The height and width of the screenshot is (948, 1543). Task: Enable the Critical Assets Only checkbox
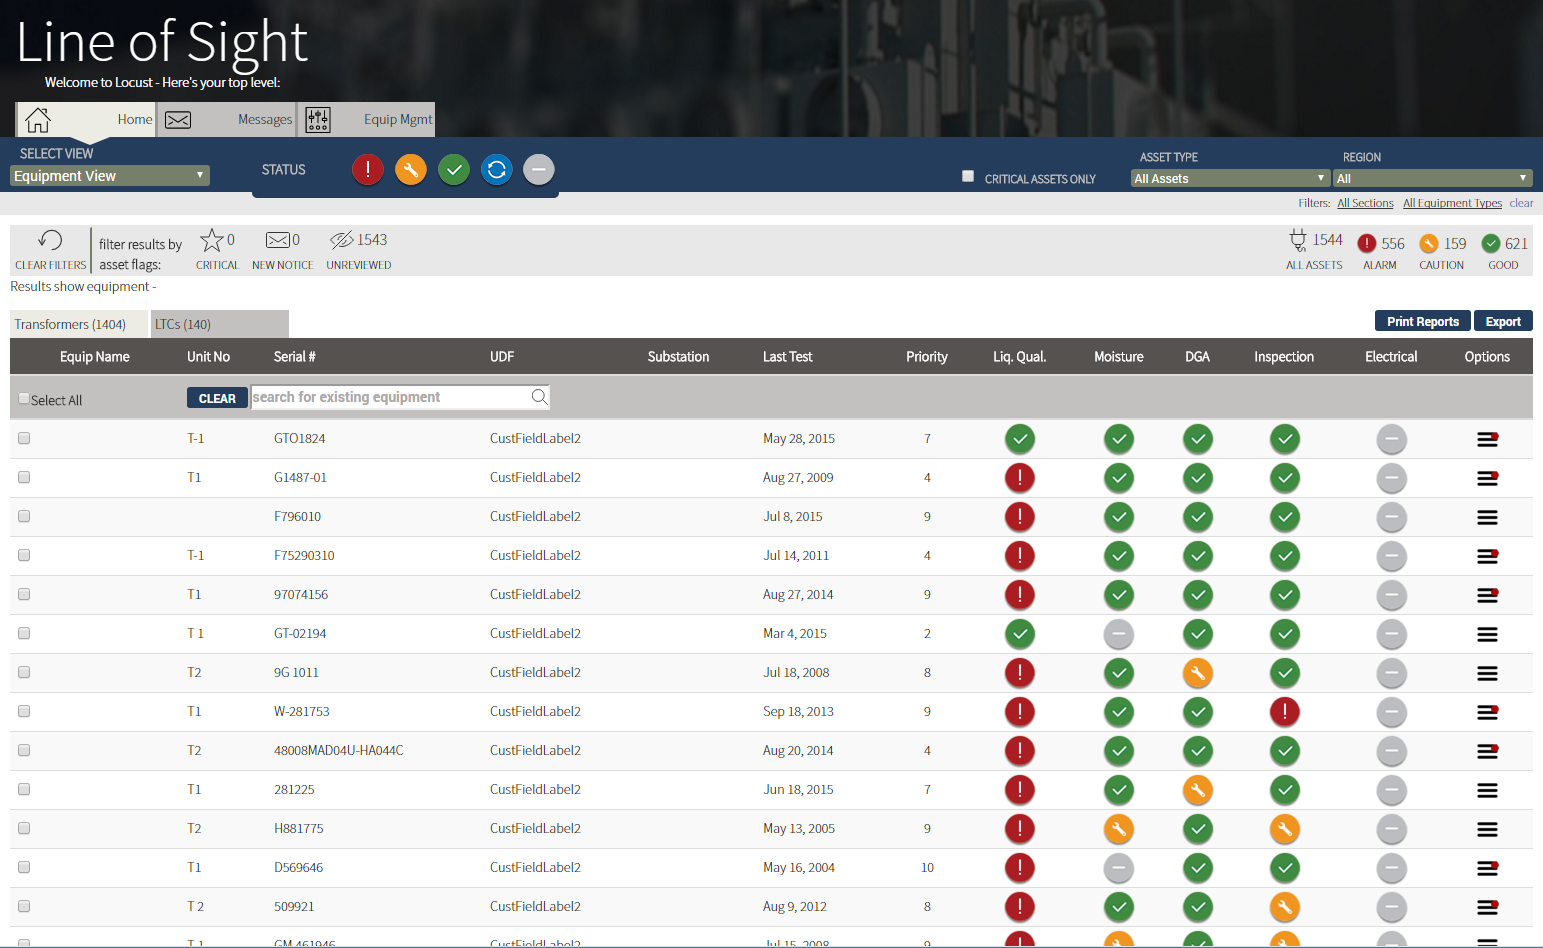[x=967, y=175]
